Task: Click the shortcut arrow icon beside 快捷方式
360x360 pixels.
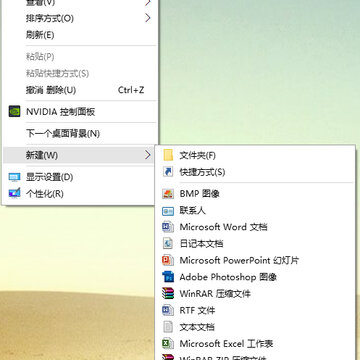Action: pyautogui.click(x=168, y=172)
